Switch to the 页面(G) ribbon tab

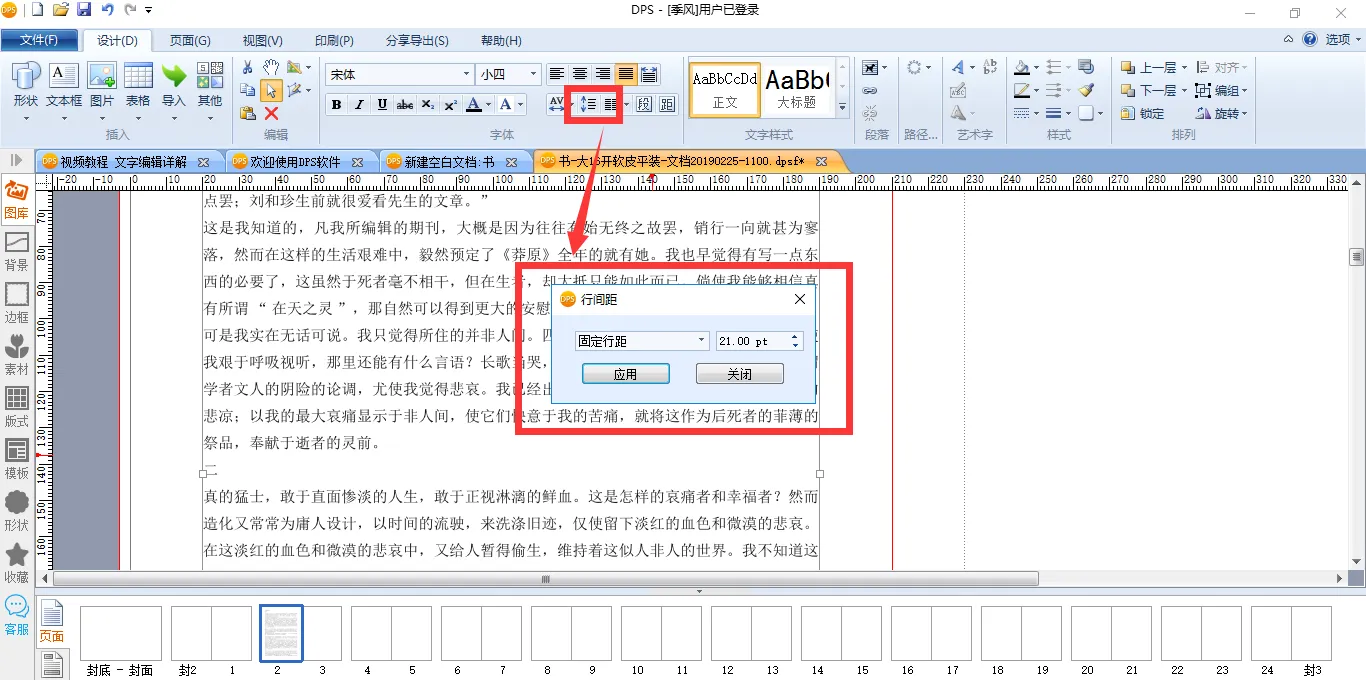pyautogui.click(x=190, y=40)
